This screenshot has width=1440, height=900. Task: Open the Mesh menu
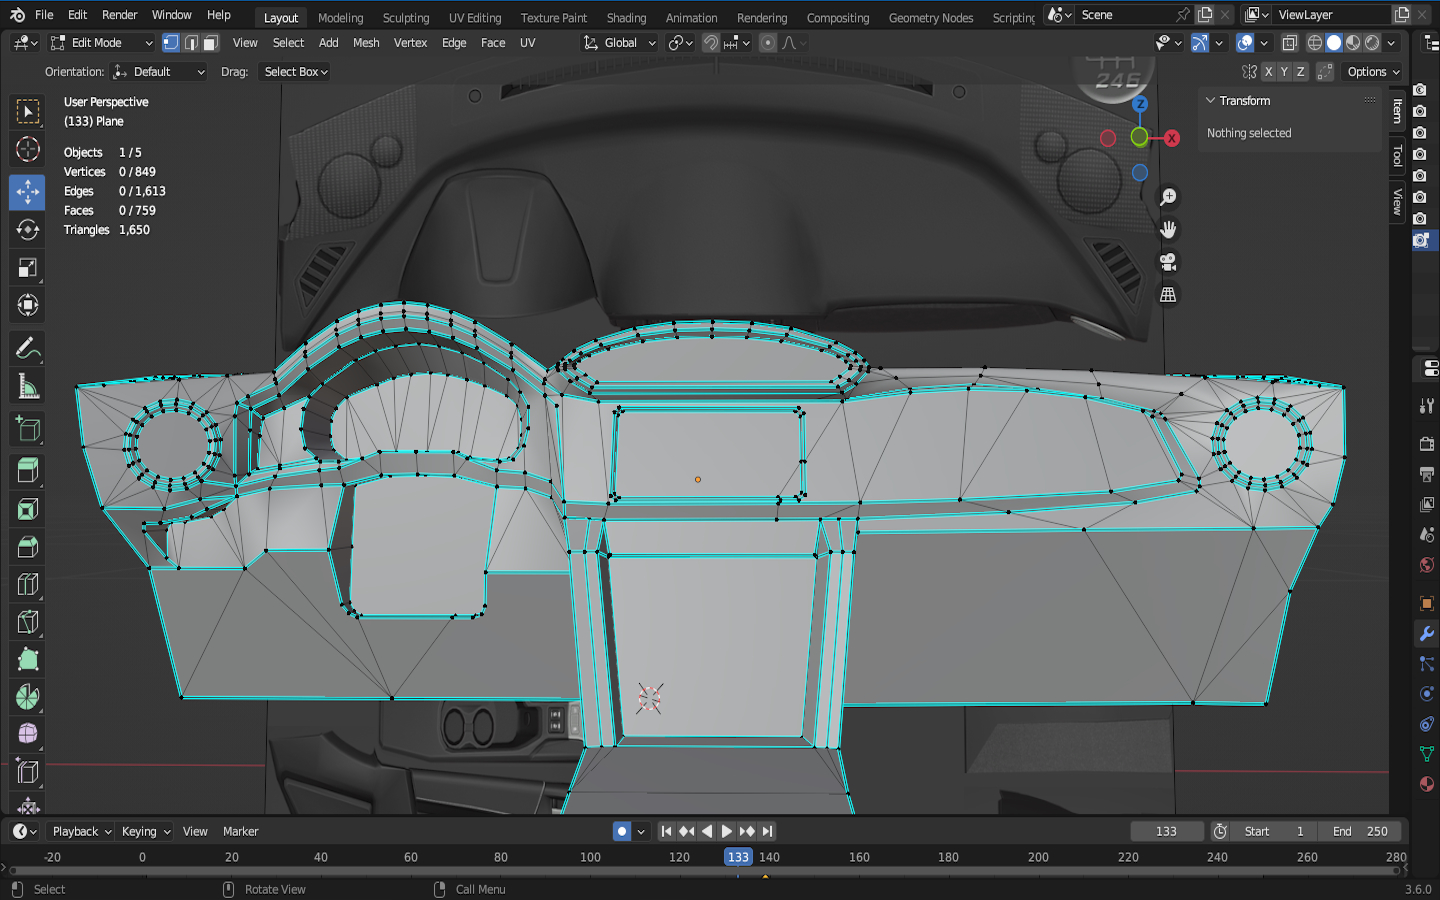(x=366, y=43)
